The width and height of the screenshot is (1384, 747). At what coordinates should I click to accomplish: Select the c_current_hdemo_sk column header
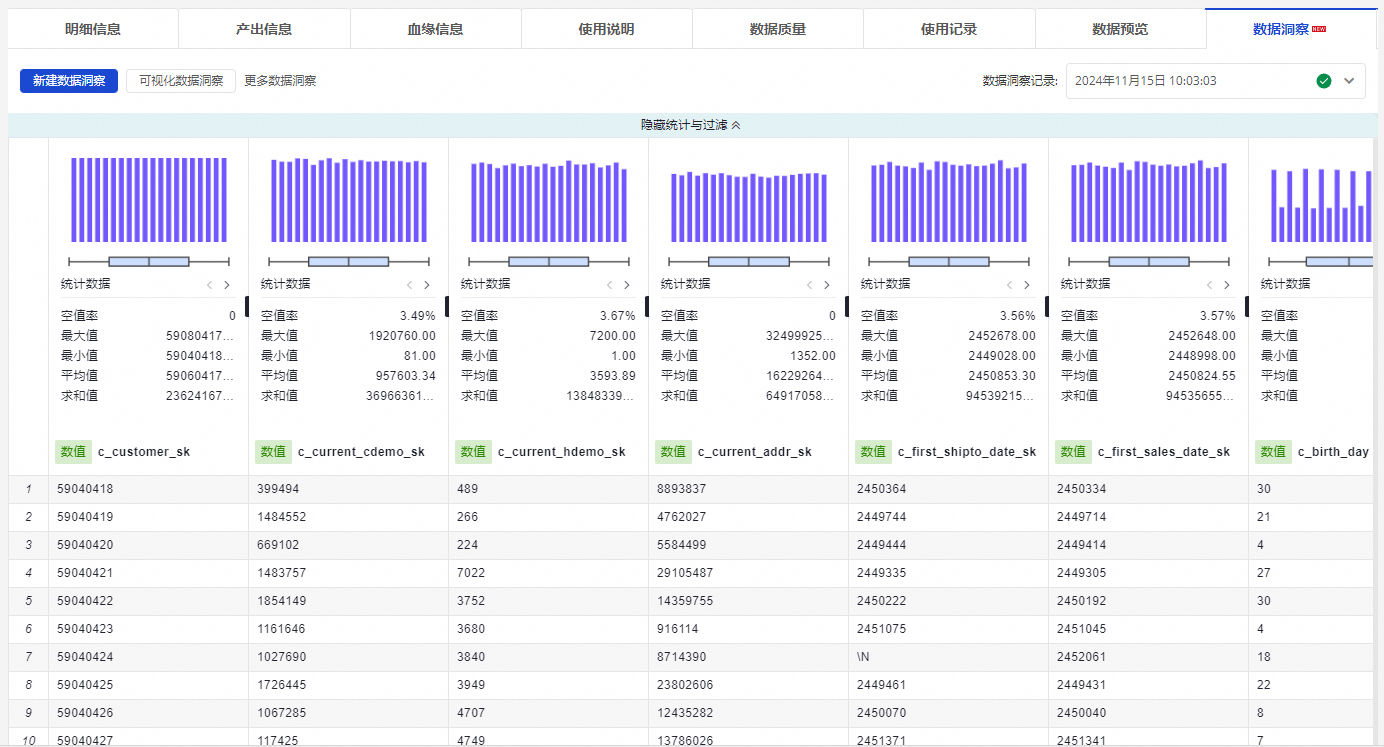pos(561,452)
